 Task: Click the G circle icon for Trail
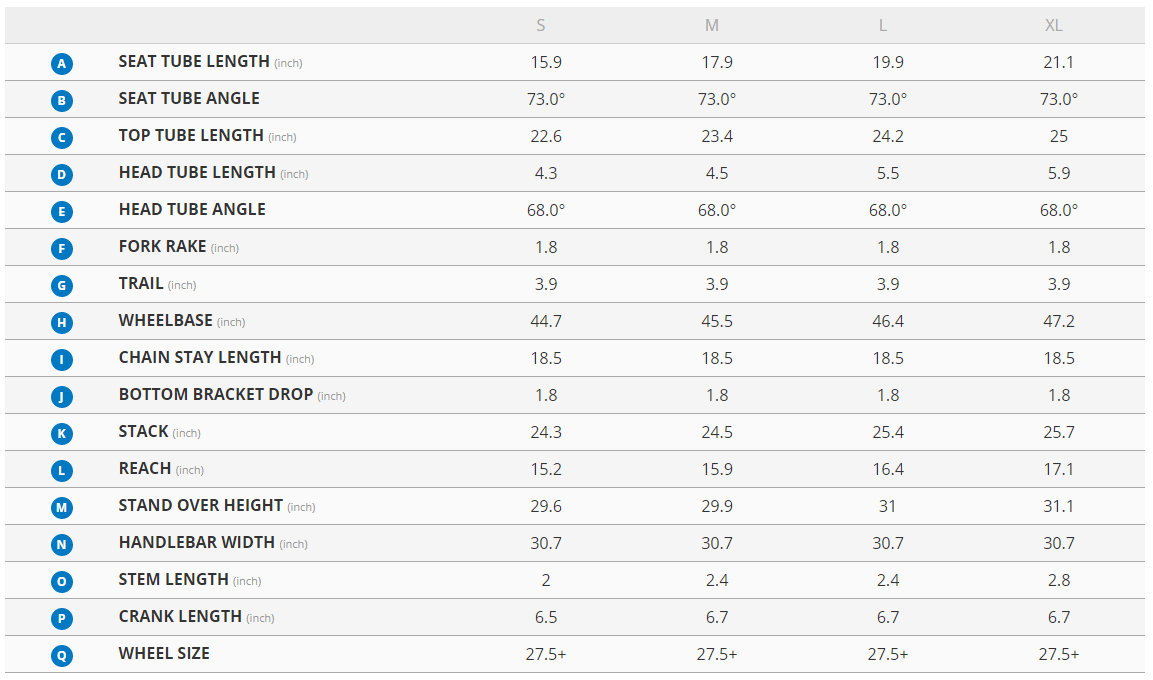click(62, 286)
